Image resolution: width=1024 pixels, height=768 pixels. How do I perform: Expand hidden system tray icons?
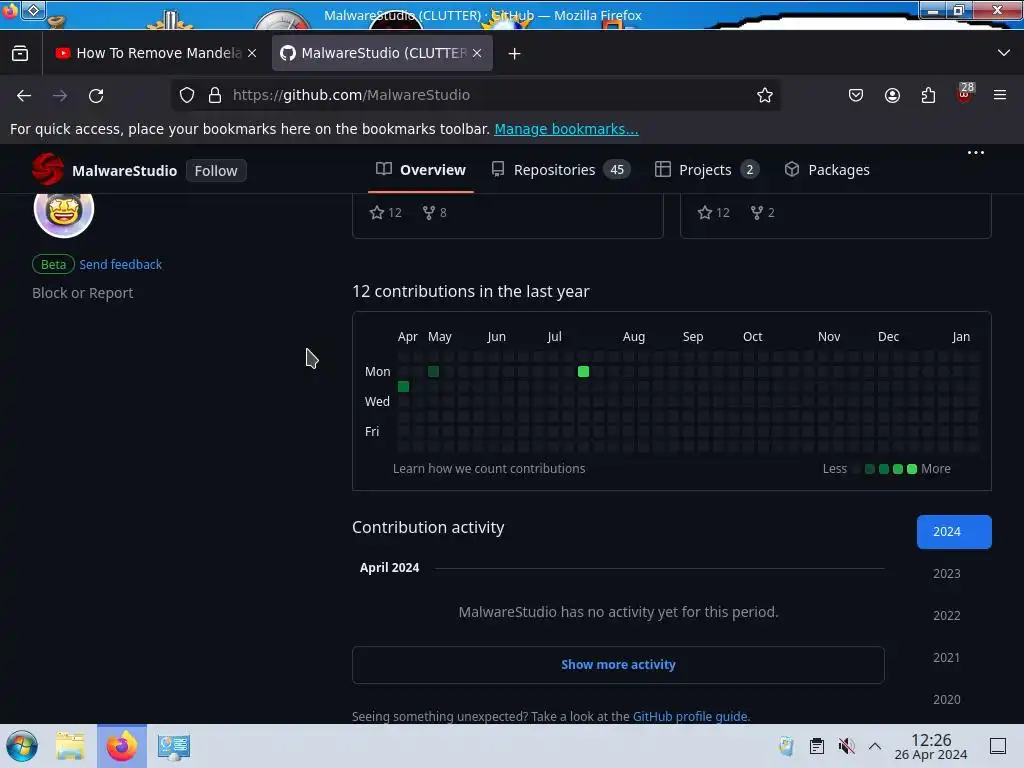[875, 746]
